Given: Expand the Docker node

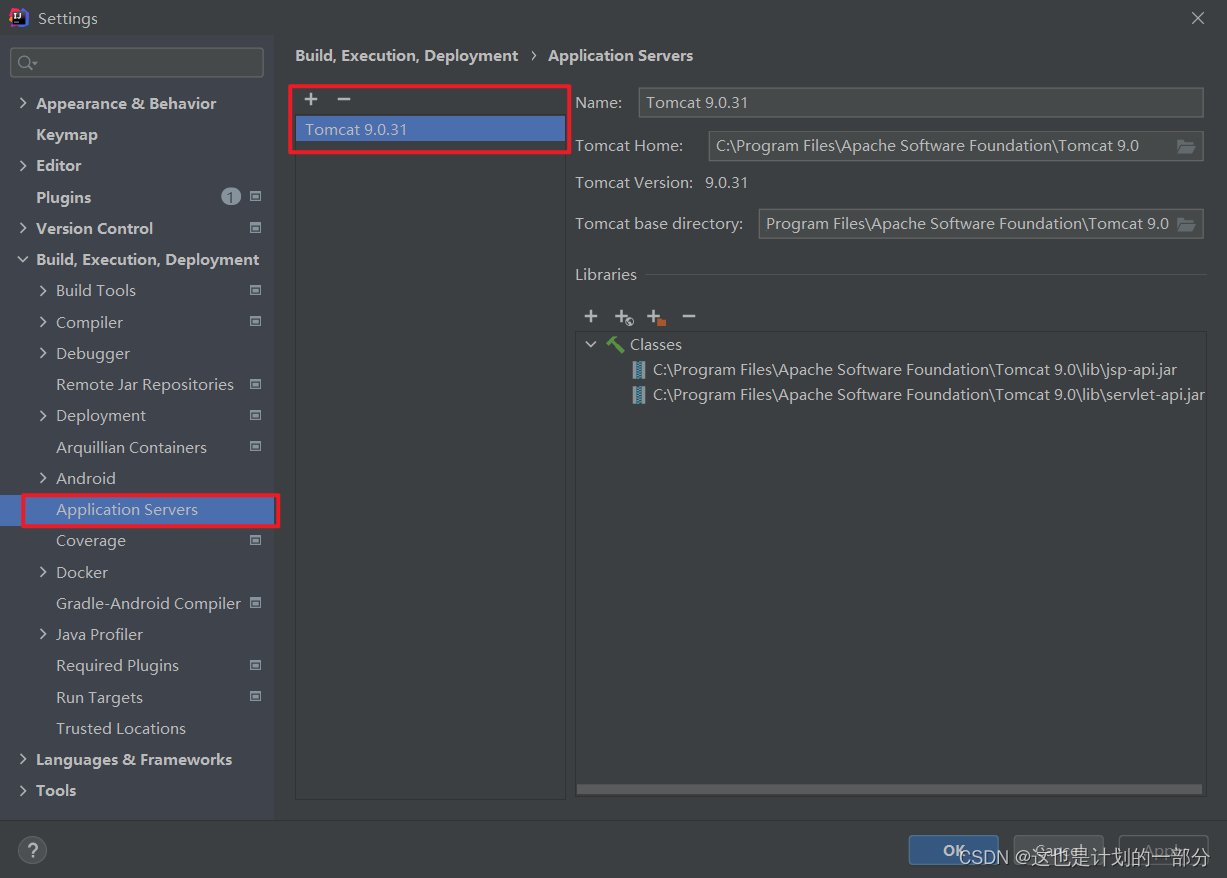Looking at the screenshot, I should coord(43,572).
